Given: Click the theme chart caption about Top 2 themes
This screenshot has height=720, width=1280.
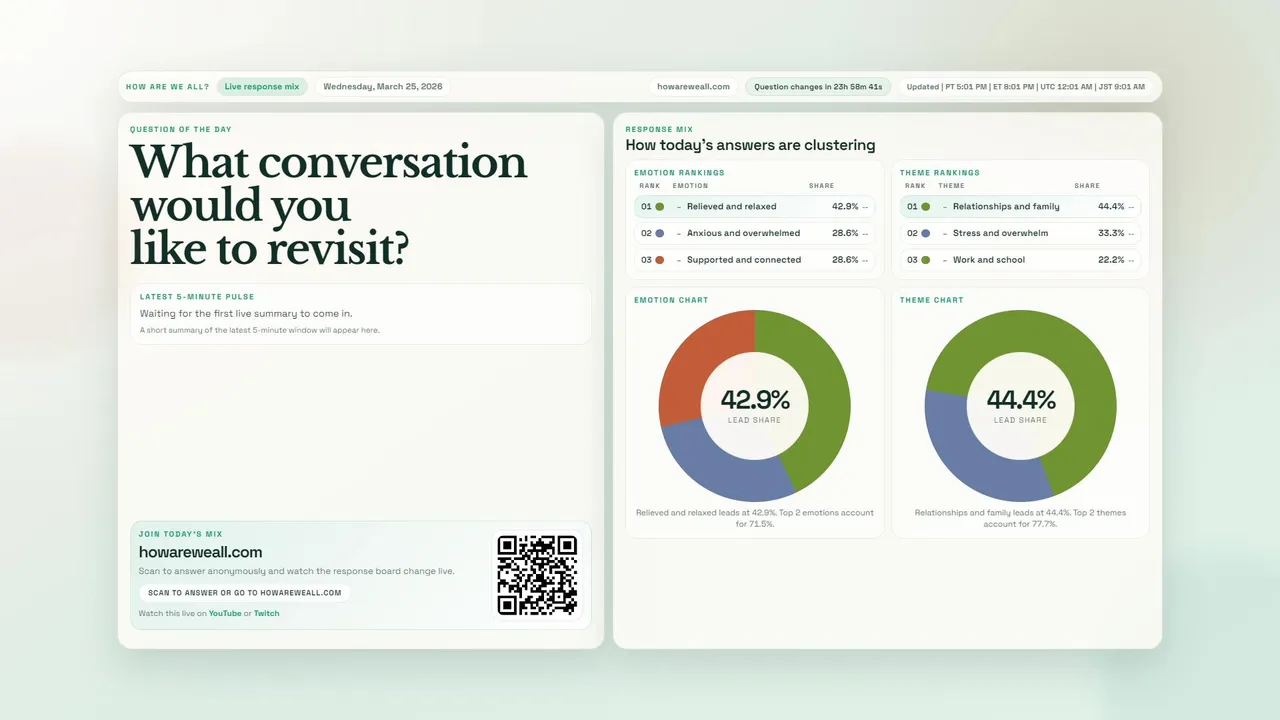Looking at the screenshot, I should tap(1021, 518).
